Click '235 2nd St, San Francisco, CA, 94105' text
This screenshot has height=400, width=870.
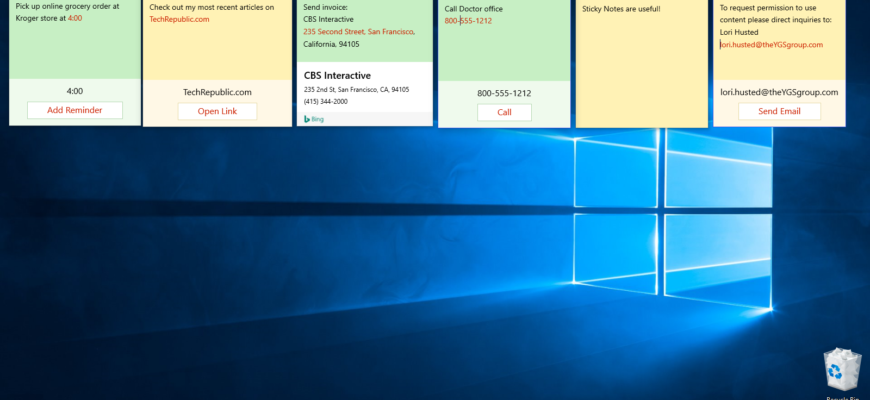coord(356,89)
